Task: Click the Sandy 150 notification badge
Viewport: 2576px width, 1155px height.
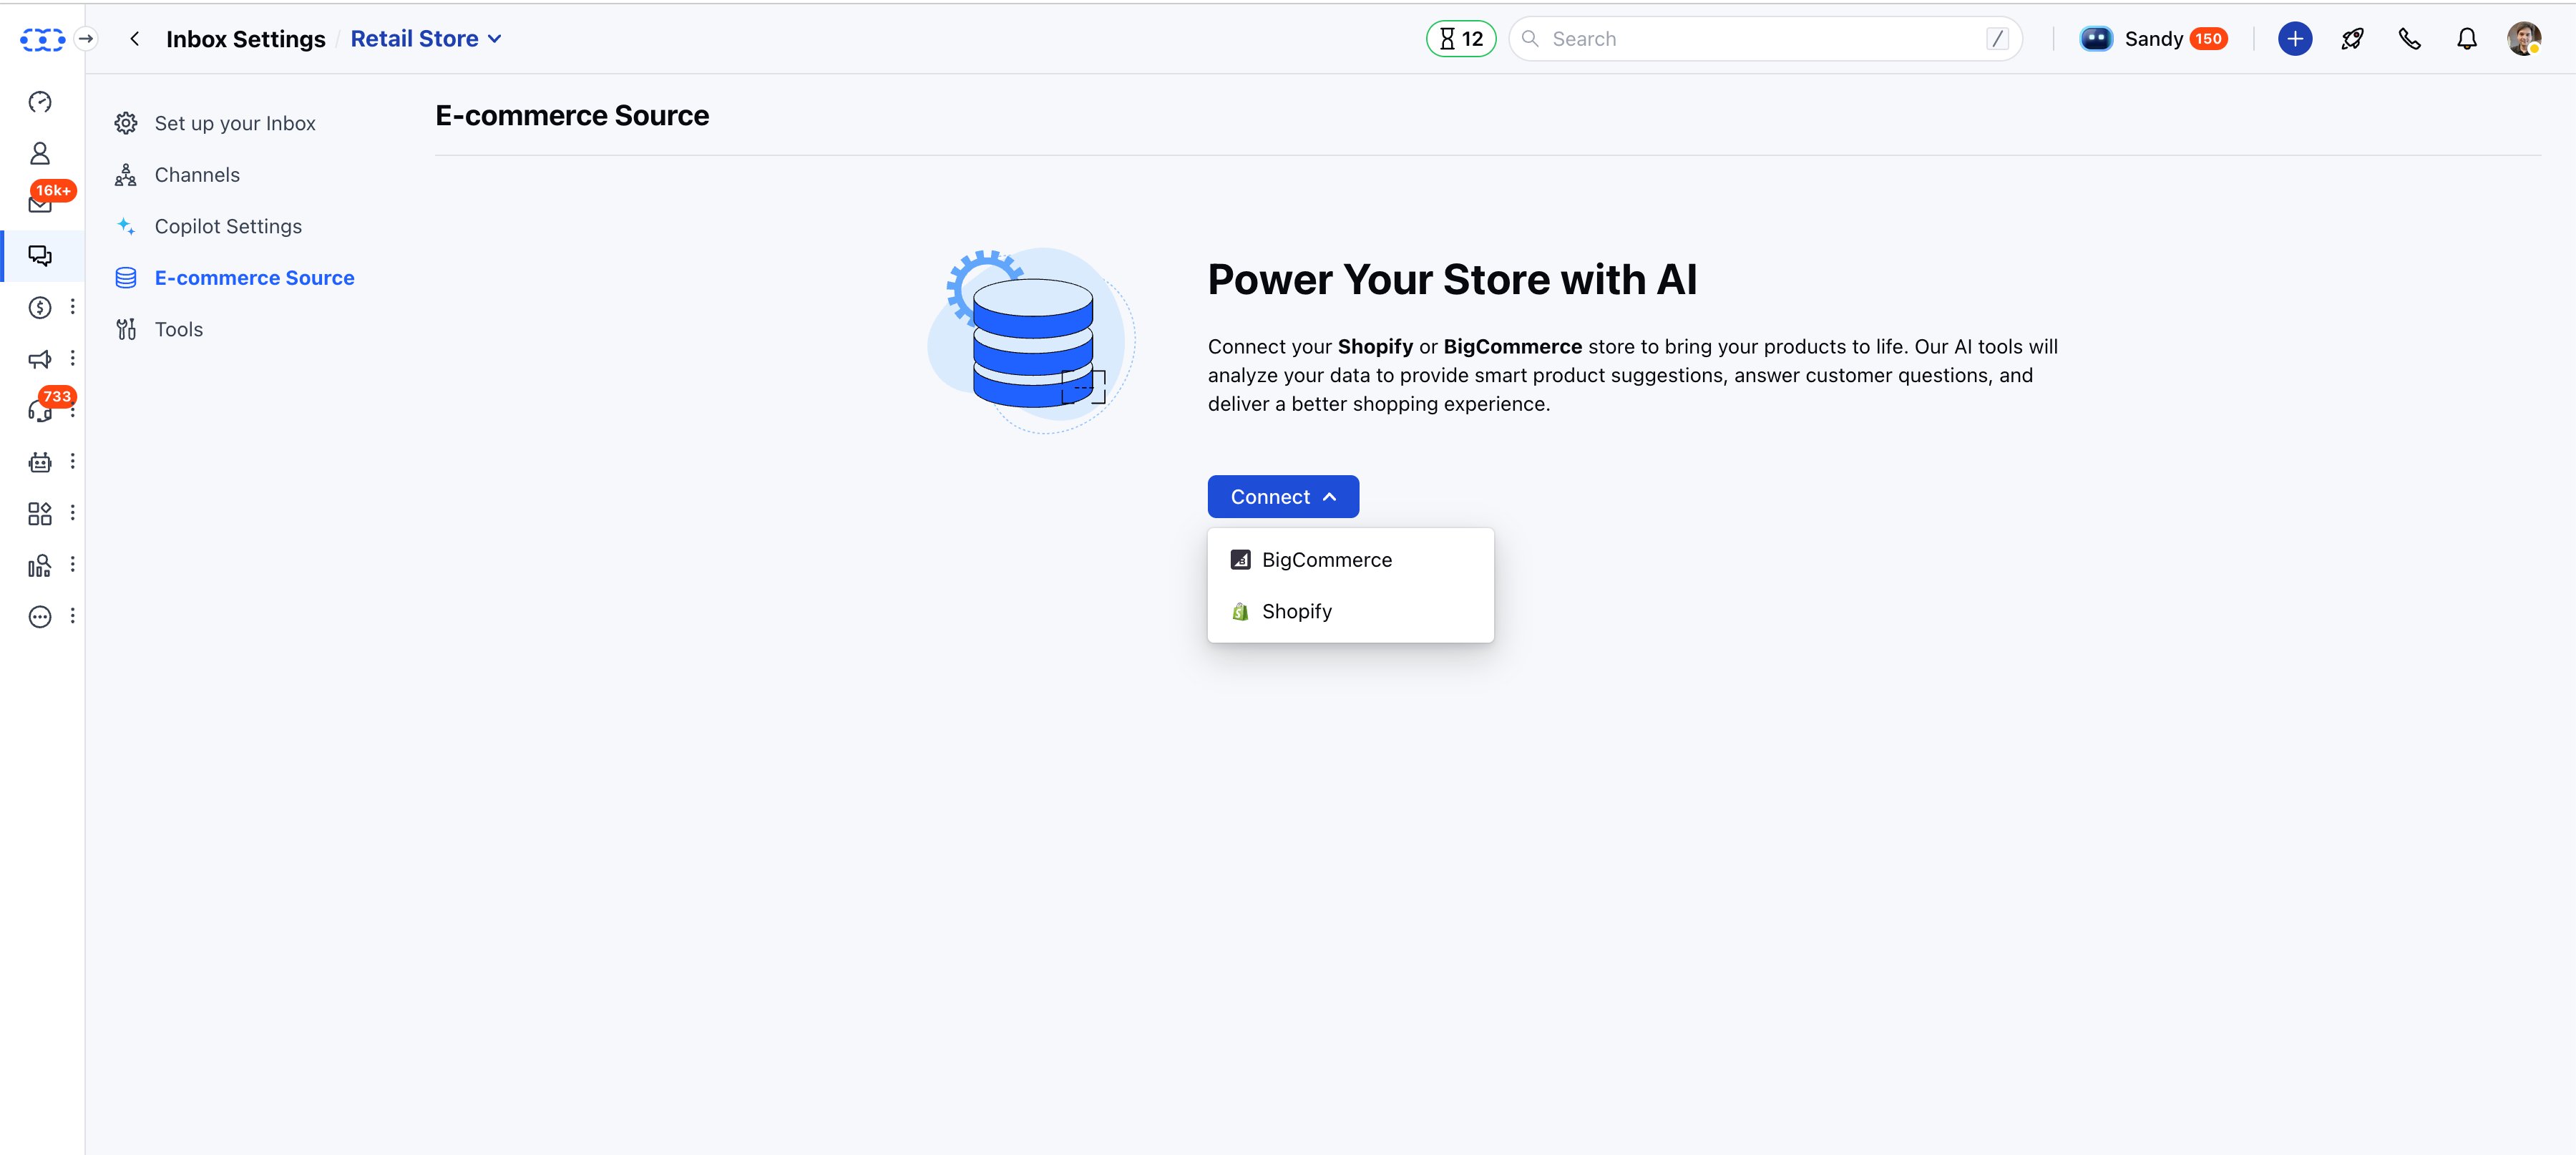Action: coord(2208,39)
